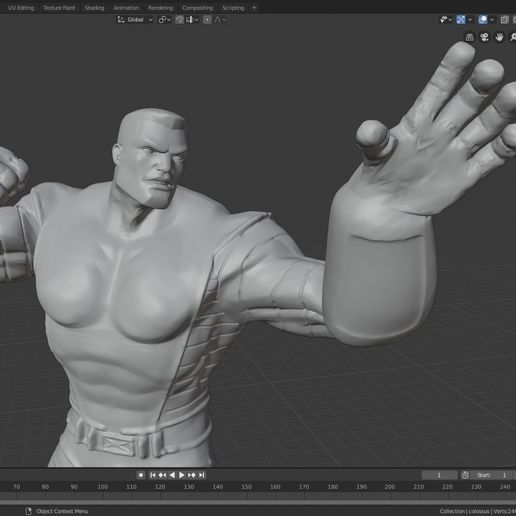Toggle snapping magnet in header
This screenshot has height=516, width=516.
tap(179, 20)
